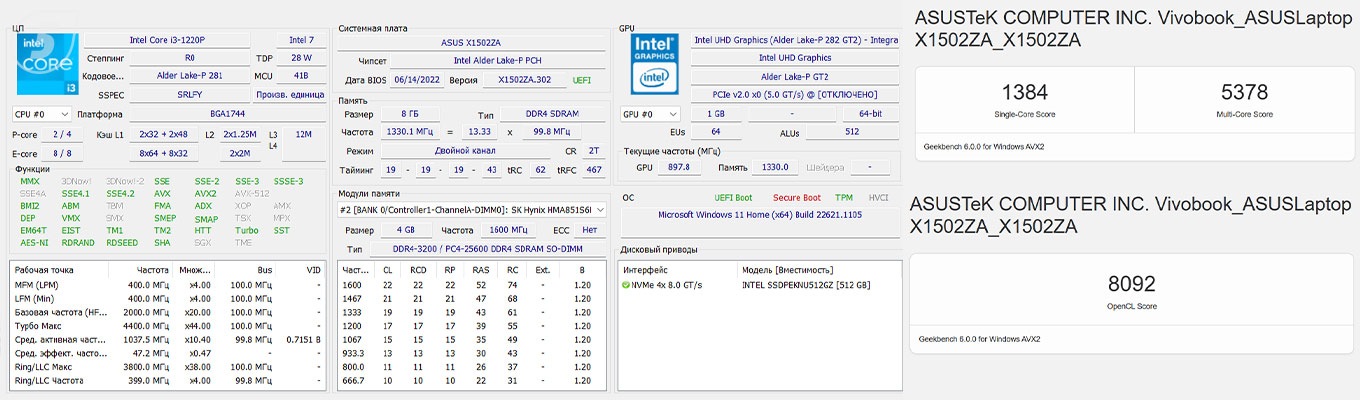Screen dimensions: 1360x400
Task: Click the 1600 МГц module frequency
Action: point(507,230)
